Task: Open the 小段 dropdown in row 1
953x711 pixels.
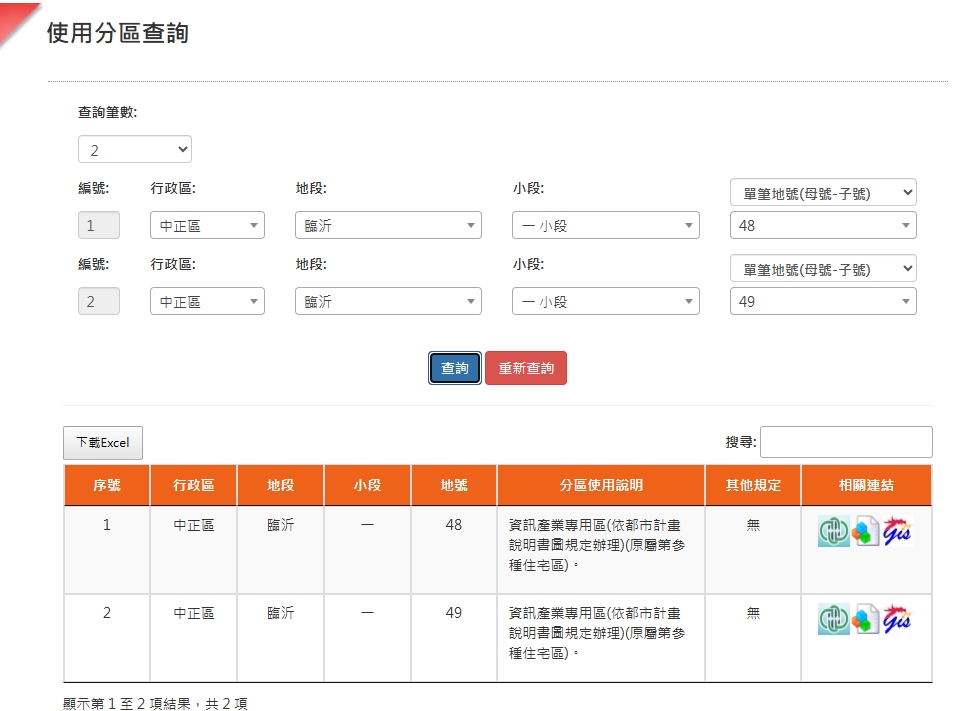Action: coord(605,226)
